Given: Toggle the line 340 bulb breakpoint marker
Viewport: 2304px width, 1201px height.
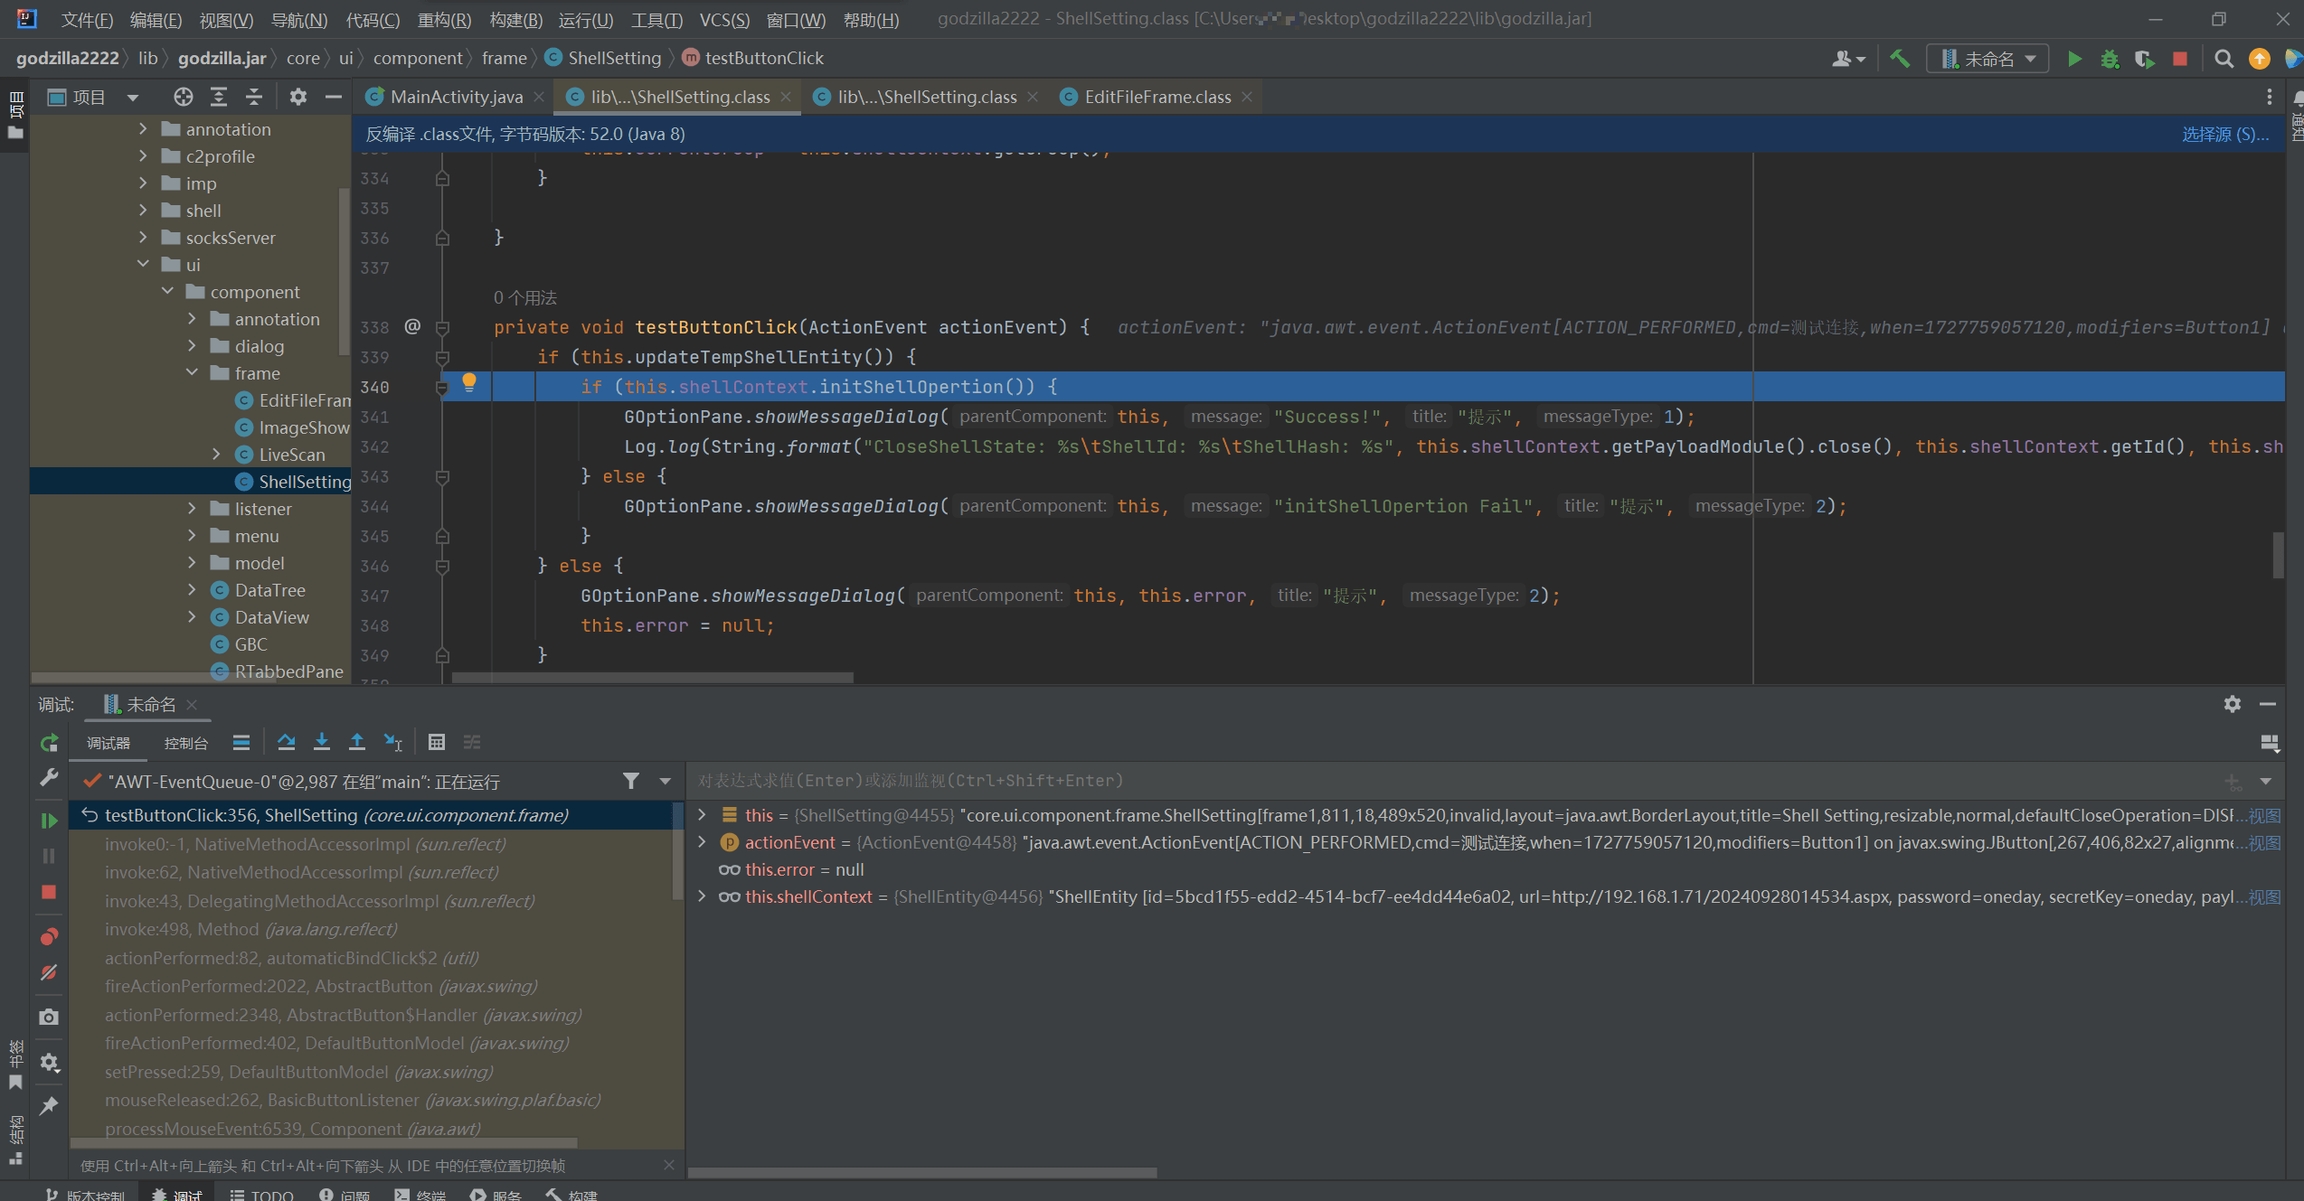Looking at the screenshot, I should pos(469,382).
